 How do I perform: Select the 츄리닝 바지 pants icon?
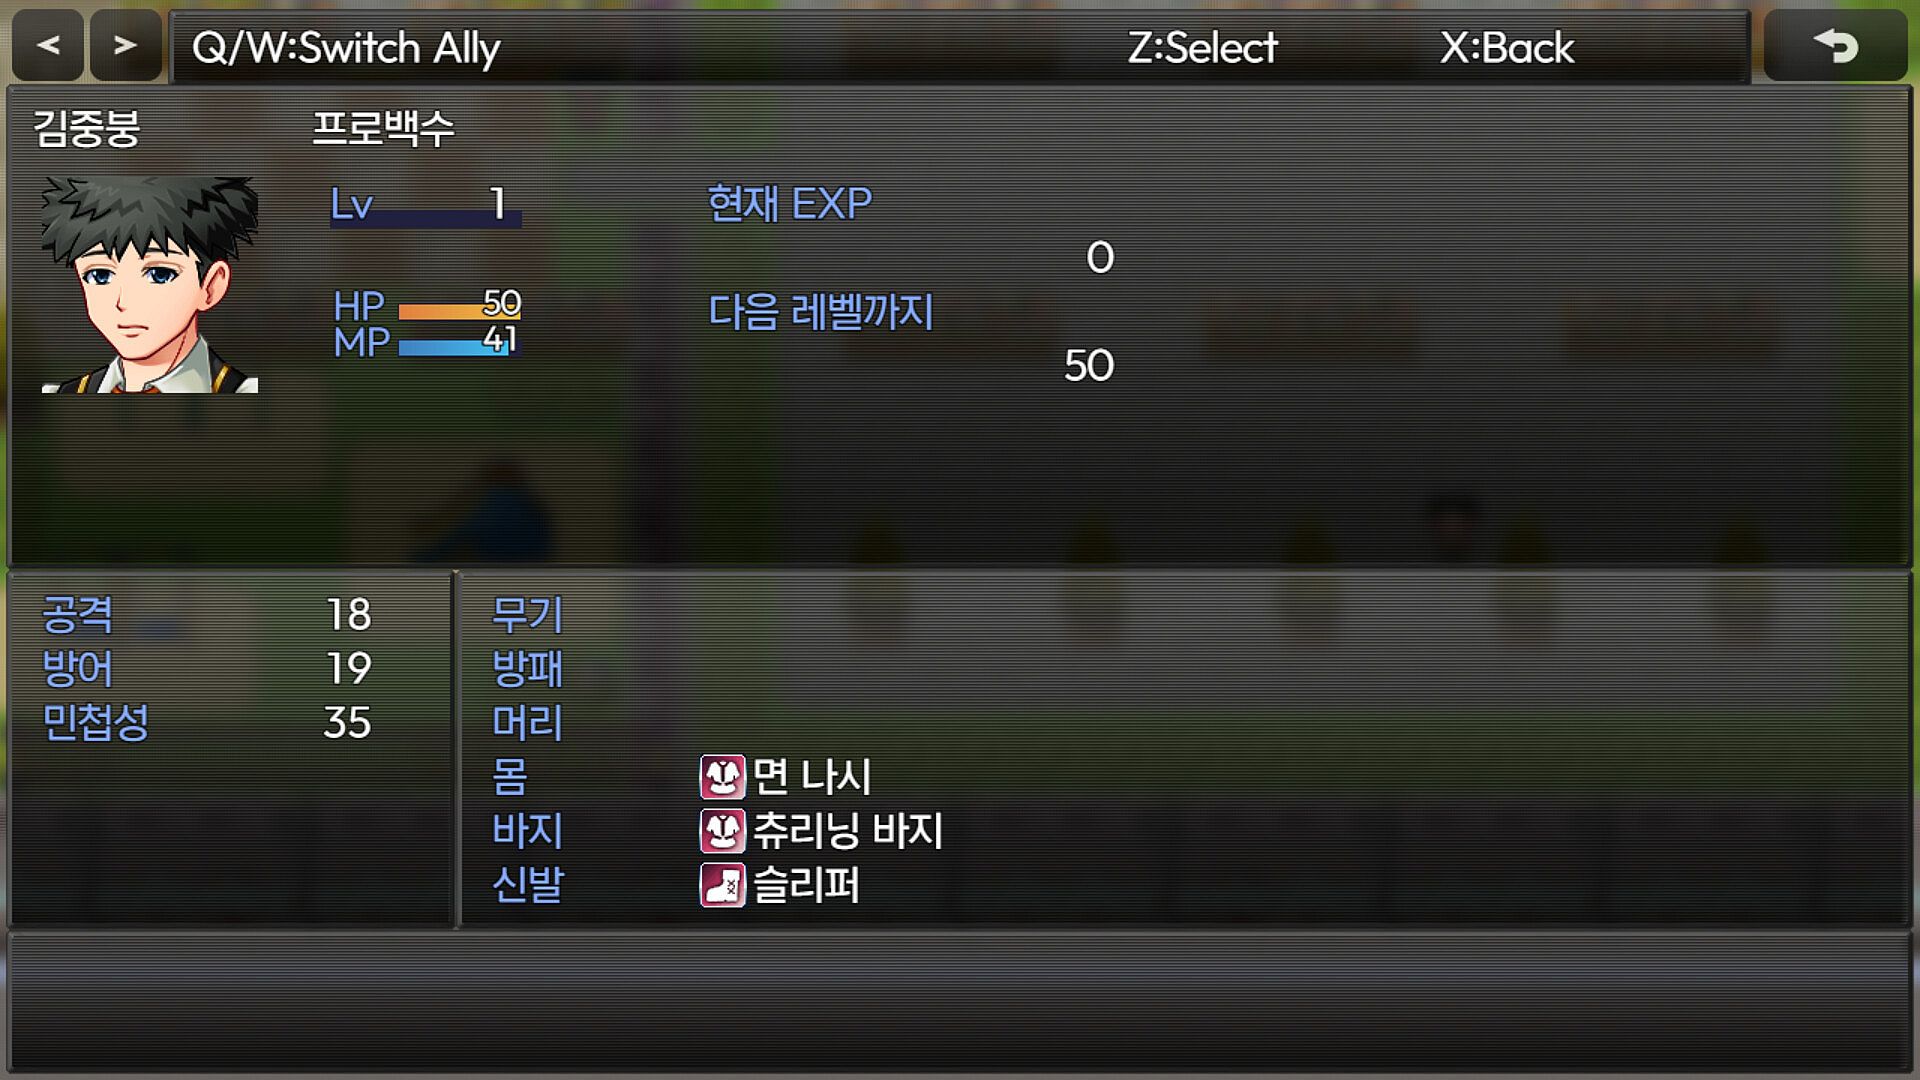point(722,830)
